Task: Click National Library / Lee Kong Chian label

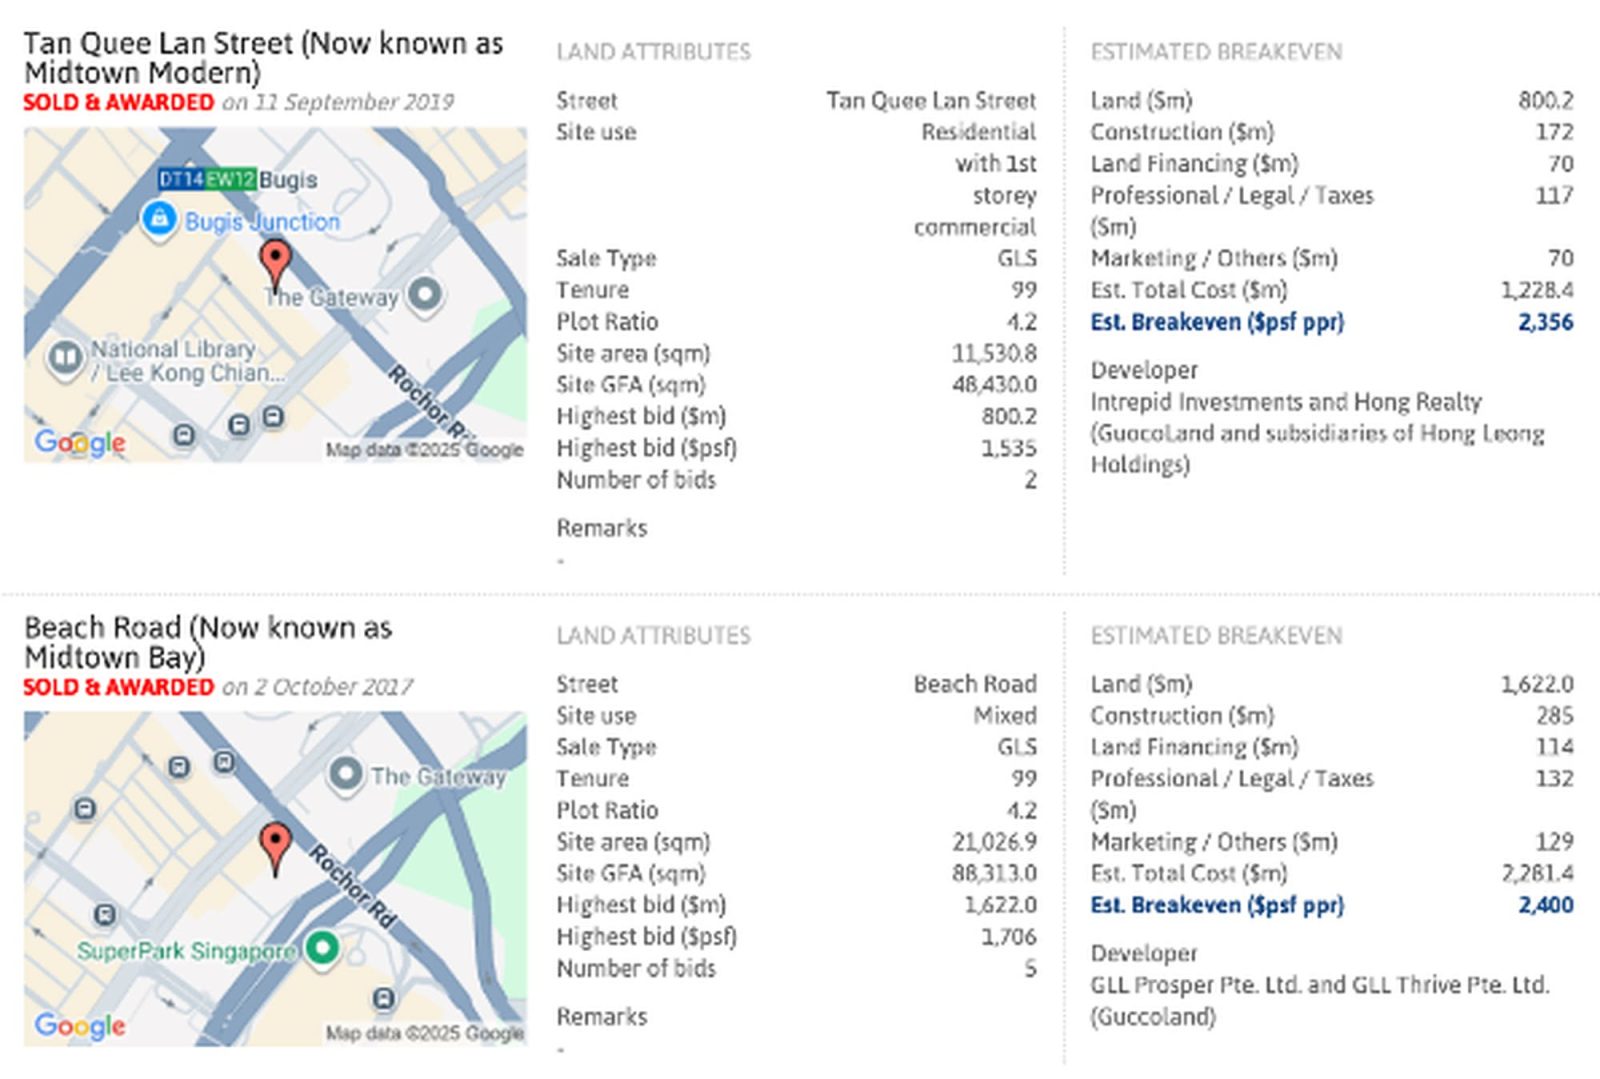Action: click(x=187, y=361)
